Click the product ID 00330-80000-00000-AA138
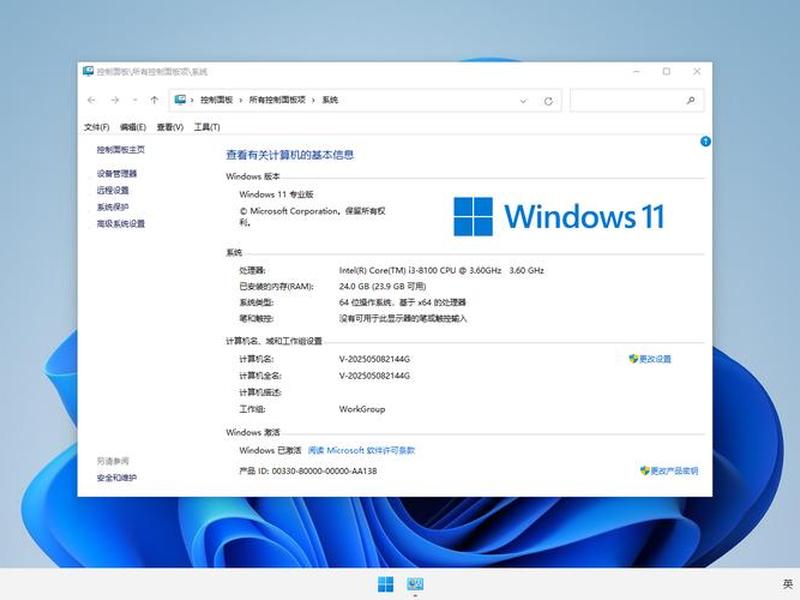Image resolution: width=800 pixels, height=600 pixels. pos(324,471)
